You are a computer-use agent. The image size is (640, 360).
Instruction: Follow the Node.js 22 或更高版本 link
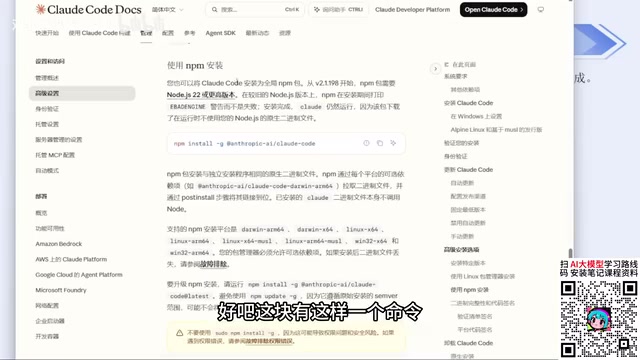(x=201, y=95)
